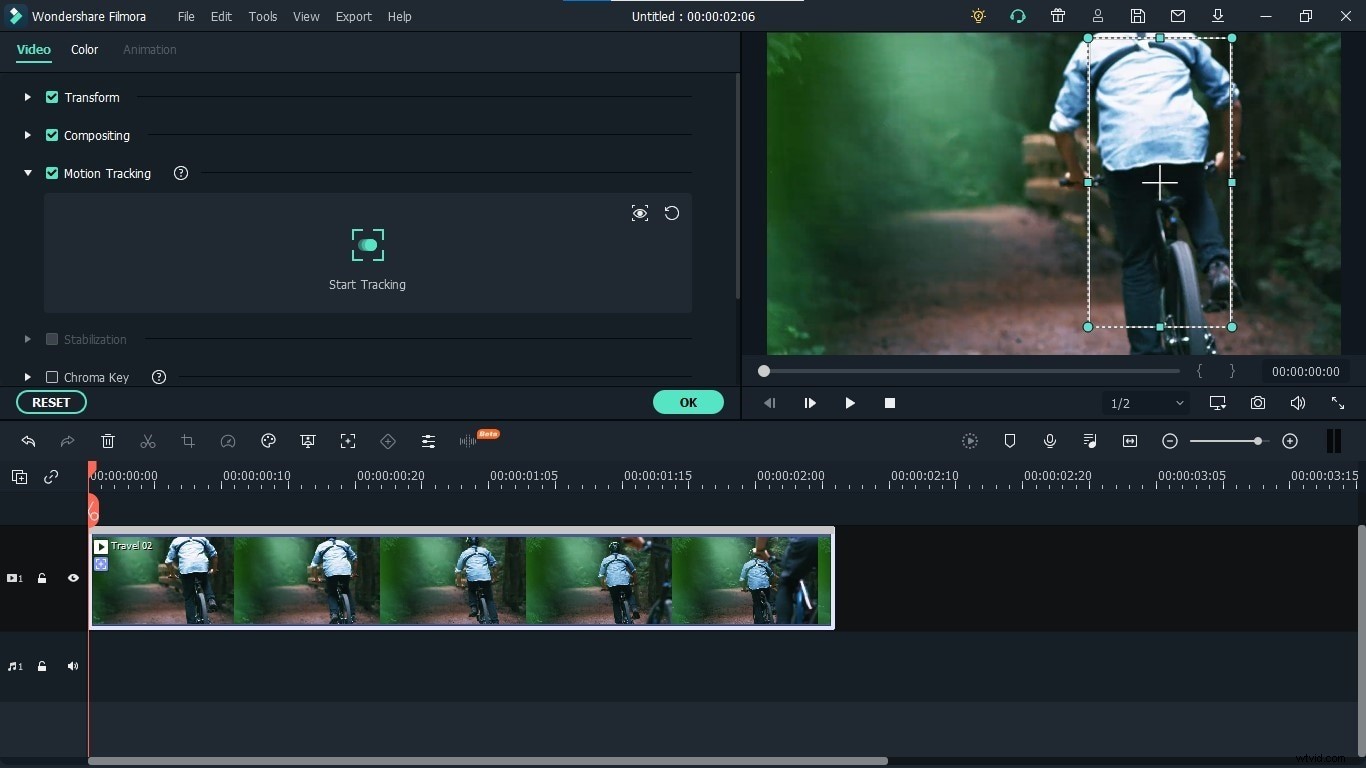Open the Color palette tool
The width and height of the screenshot is (1366, 768).
tap(268, 441)
